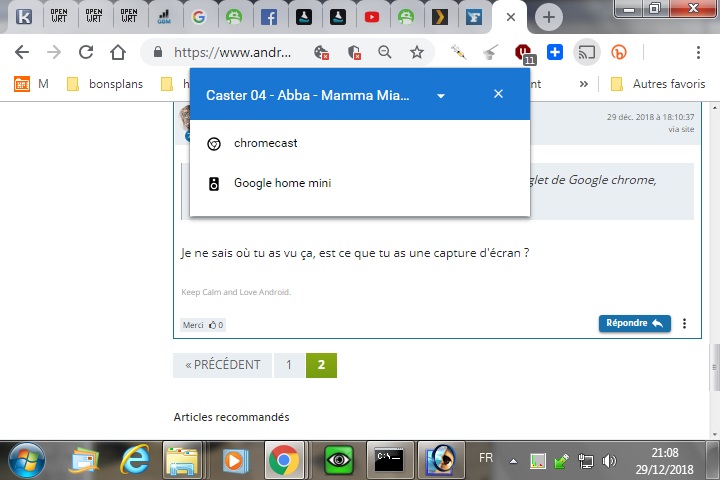
Task: Open uBlock Origin extension showing 11
Action: pos(524,53)
